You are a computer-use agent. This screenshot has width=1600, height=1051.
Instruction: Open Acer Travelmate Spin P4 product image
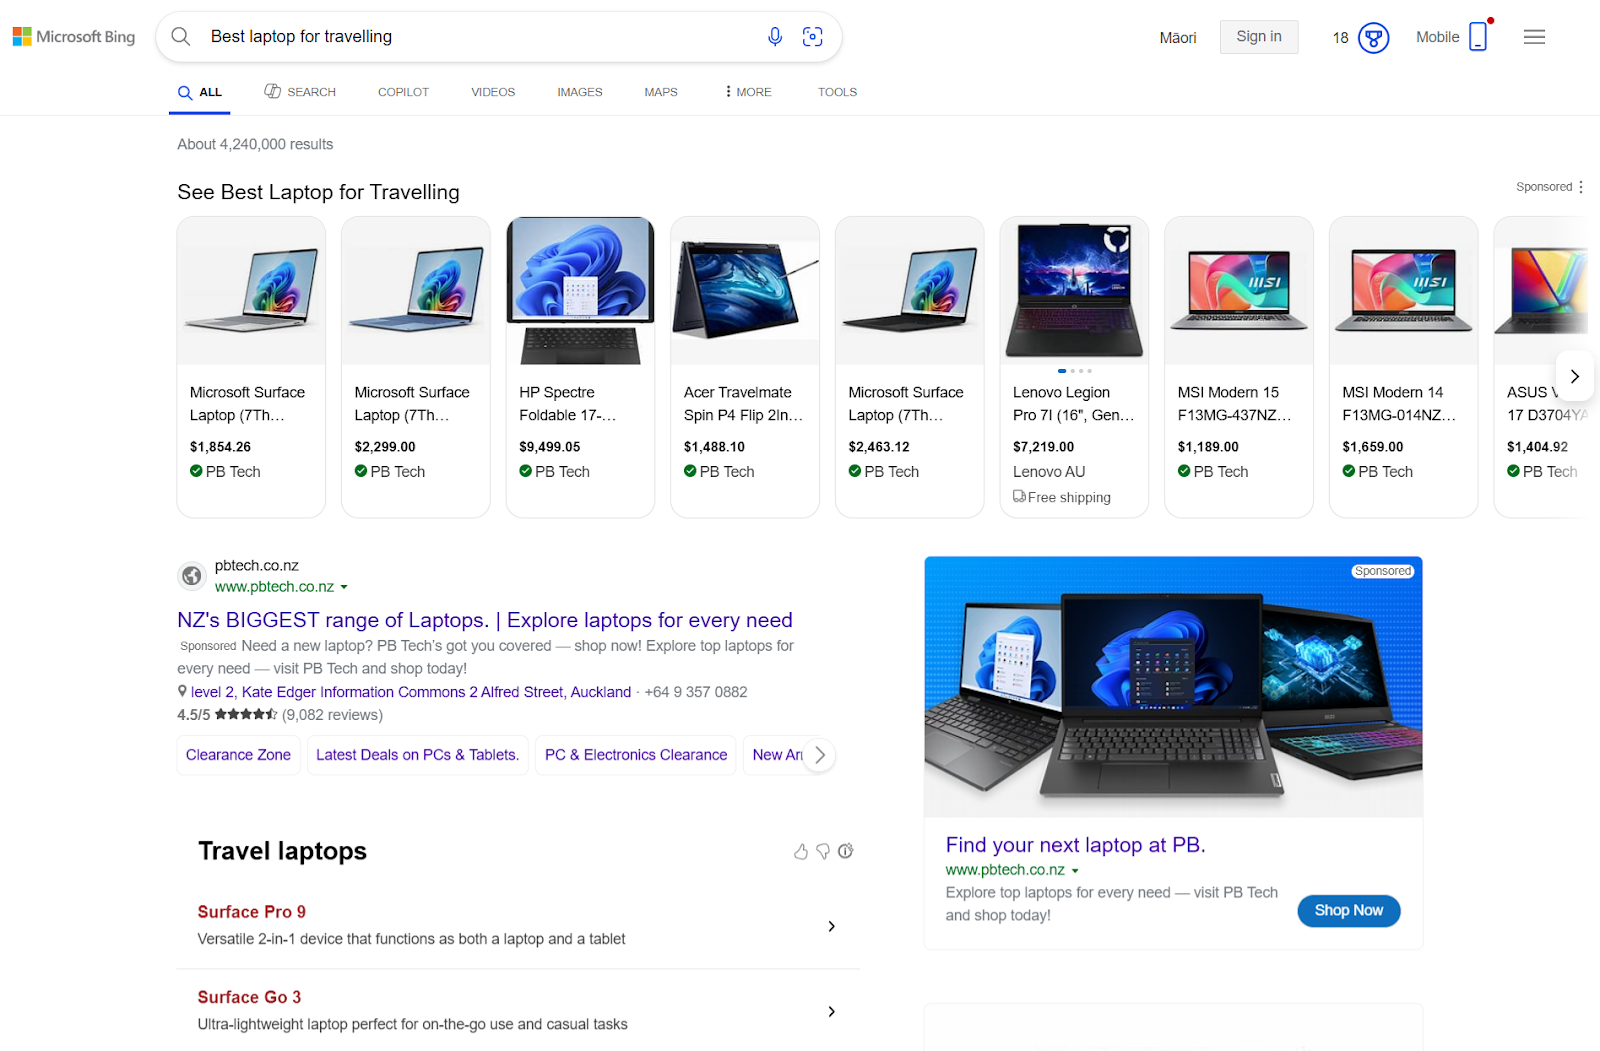click(745, 291)
